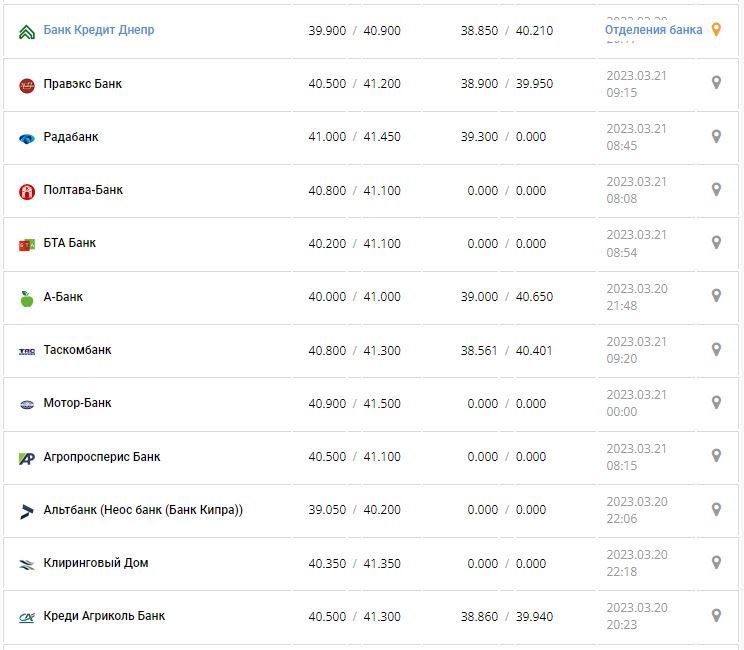
Task: Click the Альтбанк arrow logo icon
Action: click(x=27, y=511)
